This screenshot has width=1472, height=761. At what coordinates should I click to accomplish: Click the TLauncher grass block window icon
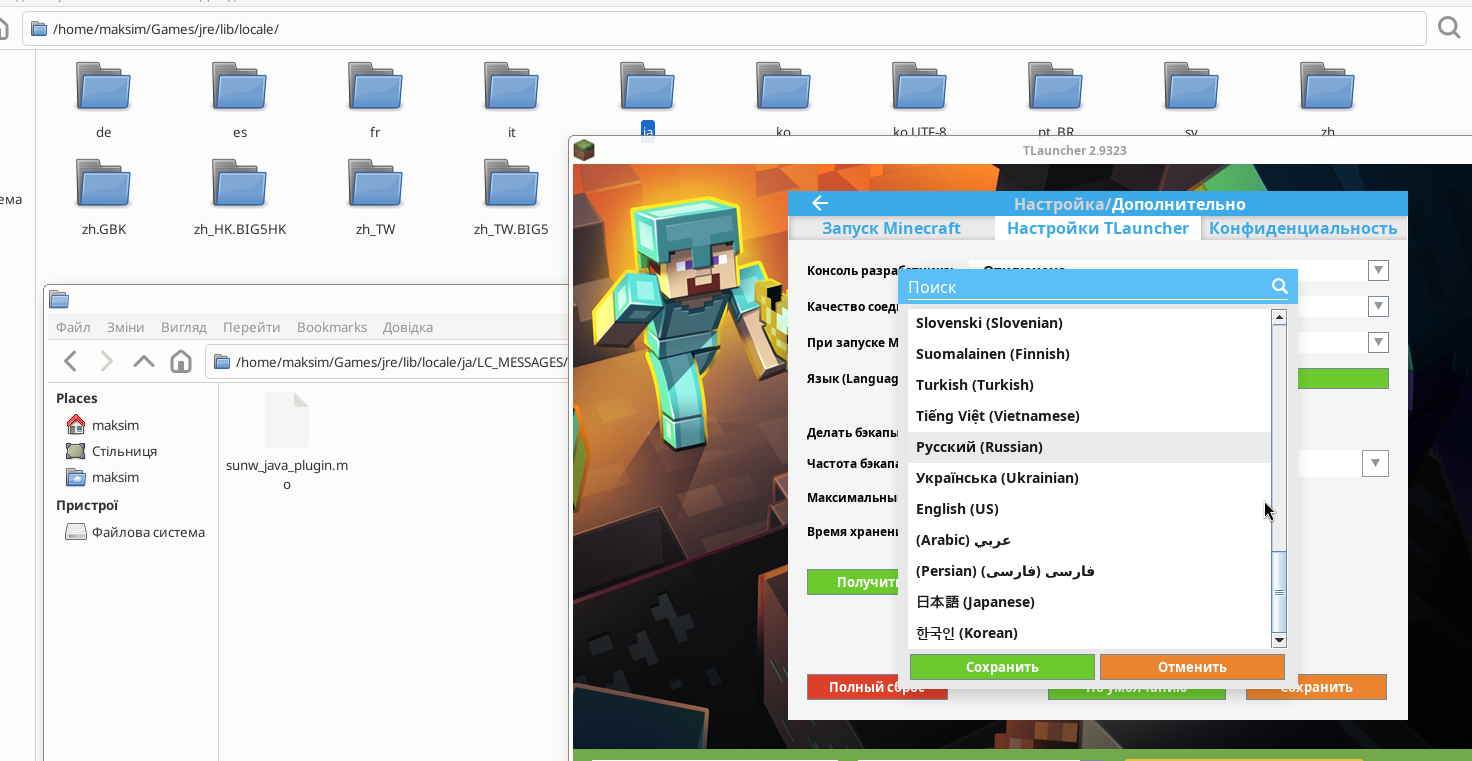[584, 150]
